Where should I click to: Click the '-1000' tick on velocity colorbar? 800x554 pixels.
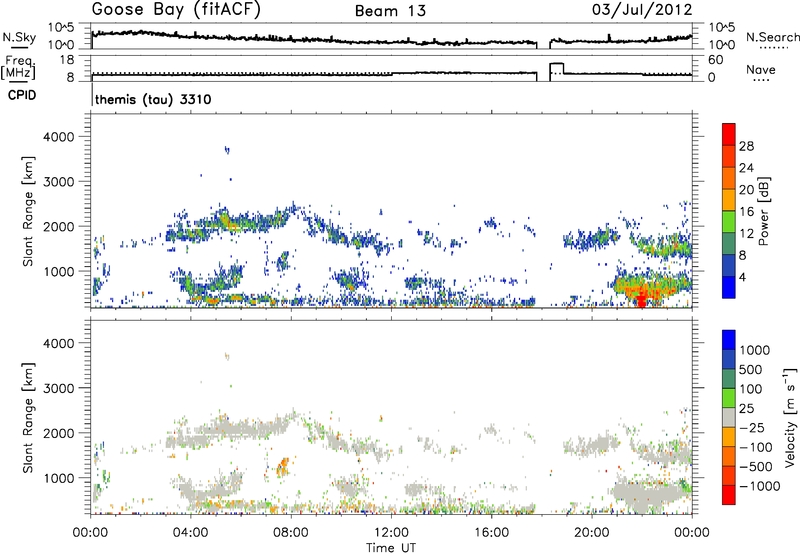point(759,486)
